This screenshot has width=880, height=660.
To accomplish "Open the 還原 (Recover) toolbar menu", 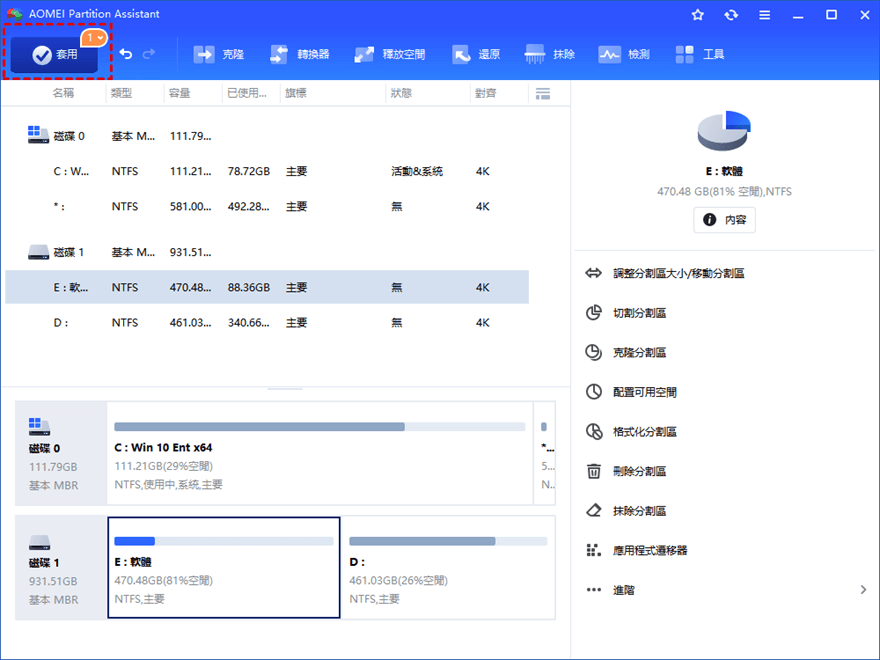I will pyautogui.click(x=476, y=54).
